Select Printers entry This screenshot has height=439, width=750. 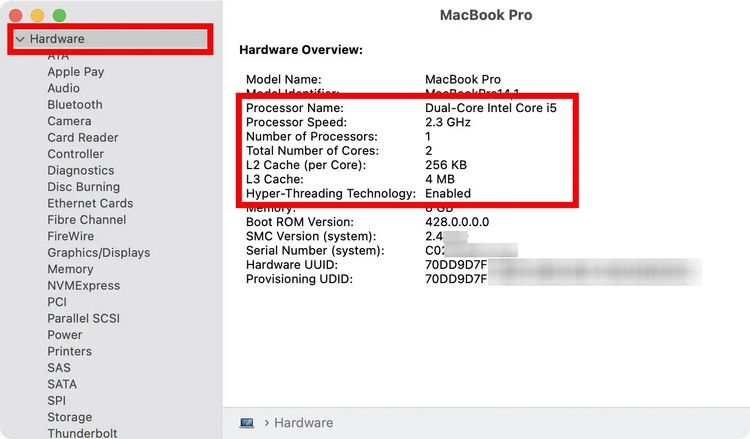69,351
